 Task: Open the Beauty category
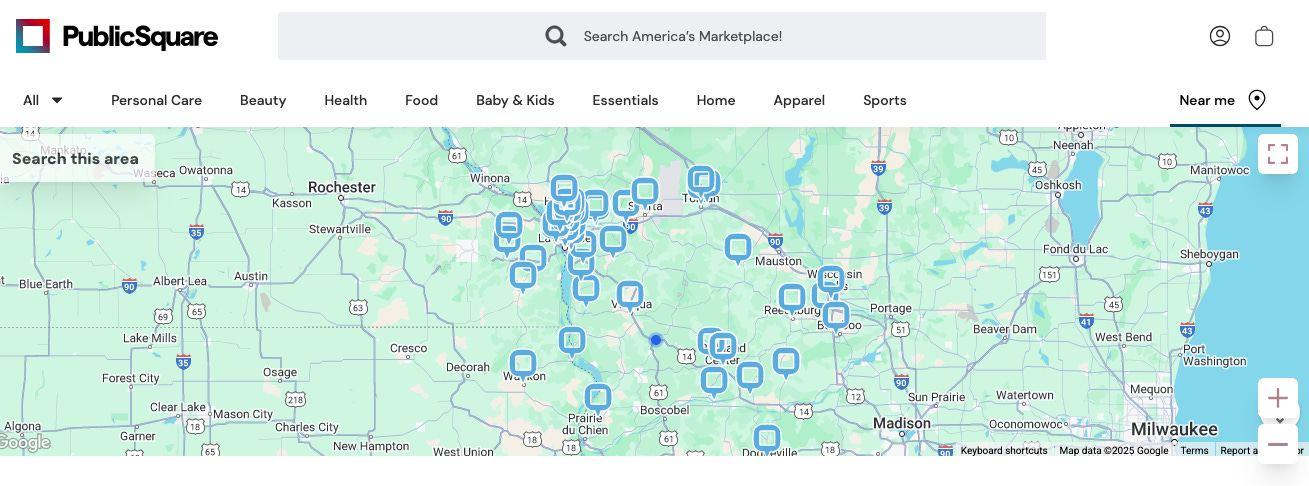(x=263, y=100)
